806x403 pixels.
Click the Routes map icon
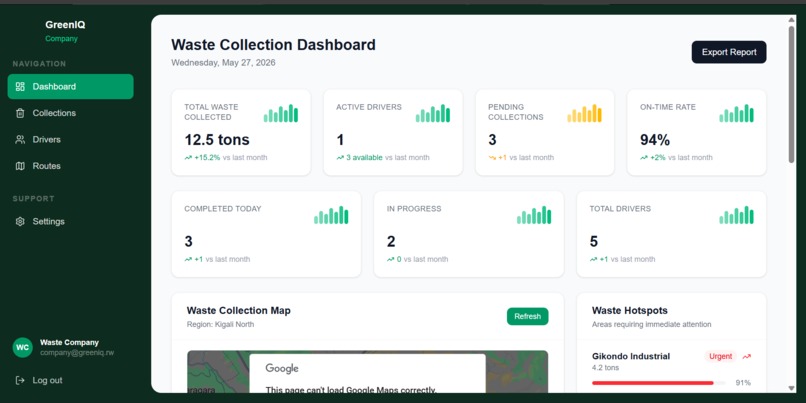point(20,166)
